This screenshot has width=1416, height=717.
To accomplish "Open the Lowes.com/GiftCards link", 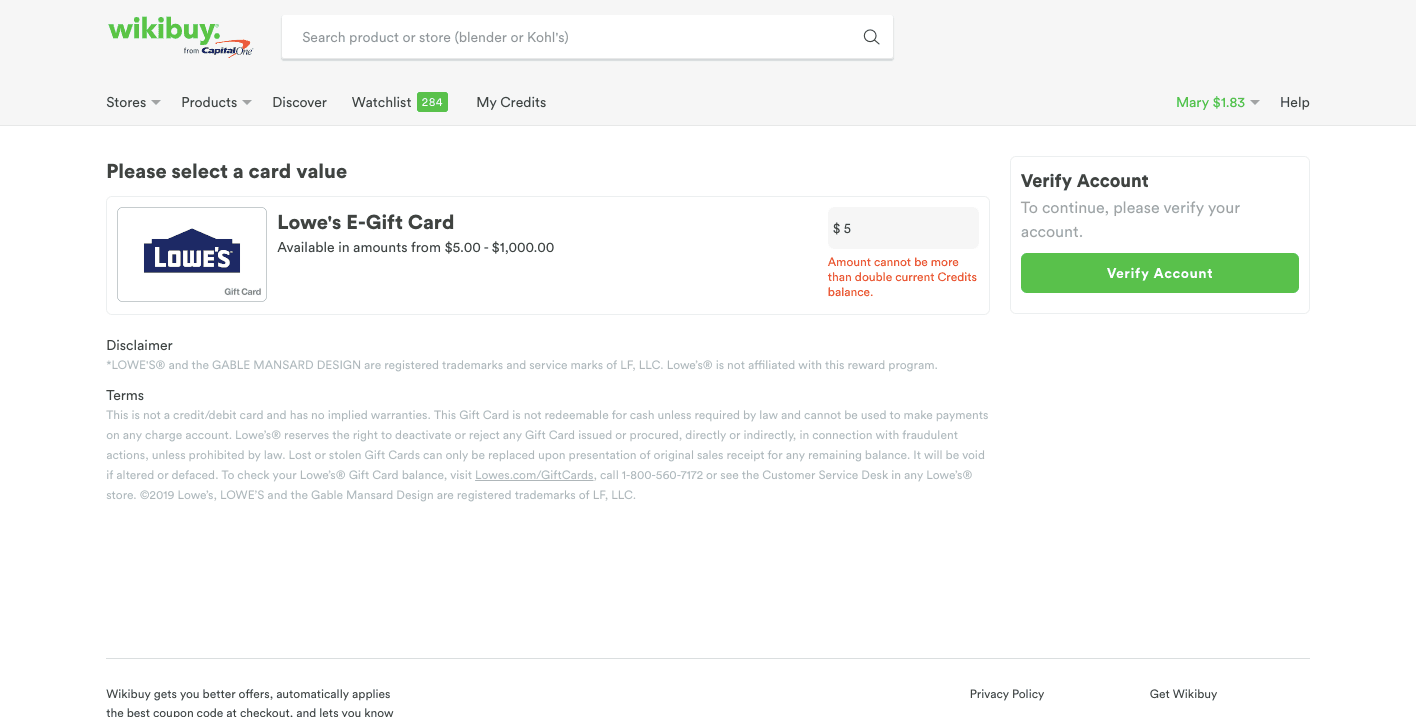I will pyautogui.click(x=534, y=475).
